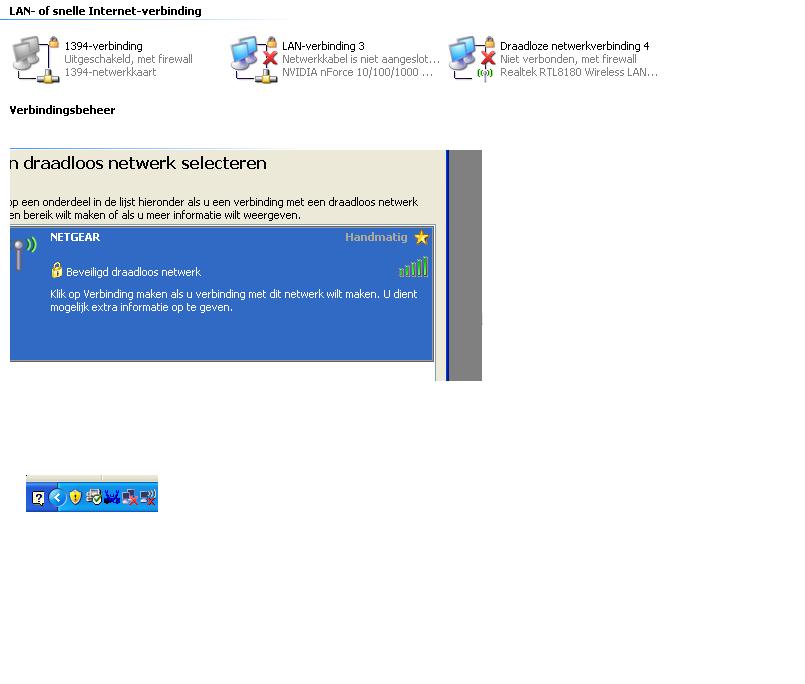Click the green signal strength bars
The width and height of the screenshot is (805, 684).
pos(413,268)
